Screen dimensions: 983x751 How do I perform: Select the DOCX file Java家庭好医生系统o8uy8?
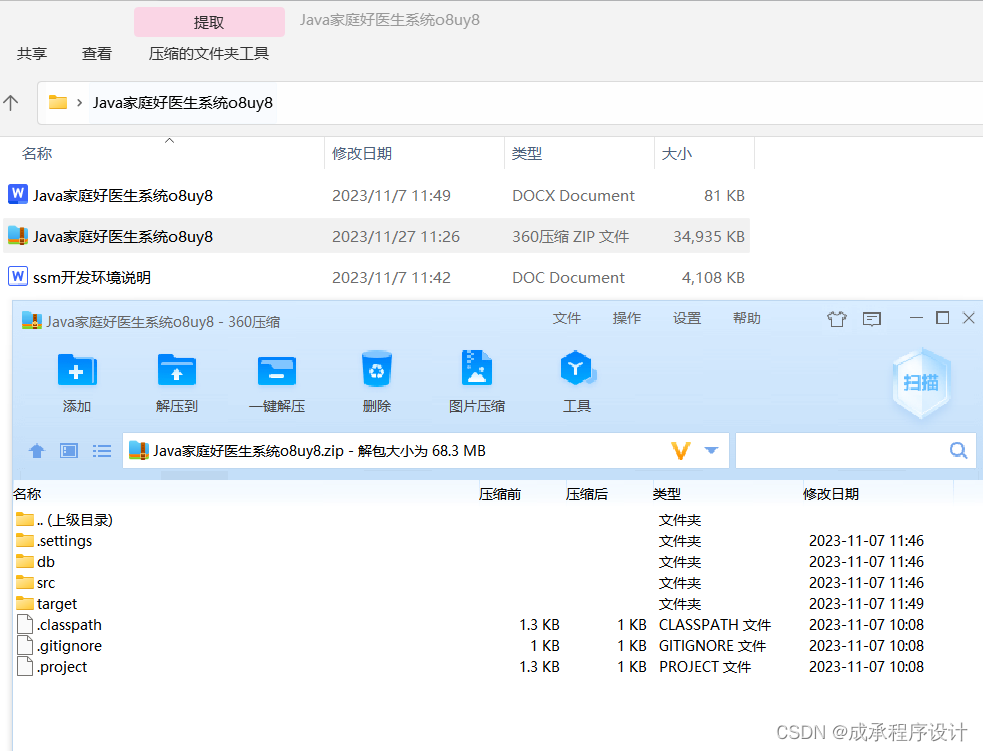click(123, 196)
